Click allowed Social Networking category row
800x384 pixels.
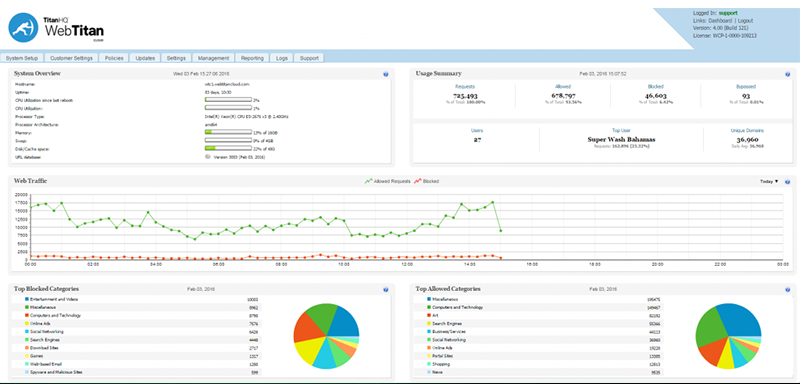click(539, 340)
